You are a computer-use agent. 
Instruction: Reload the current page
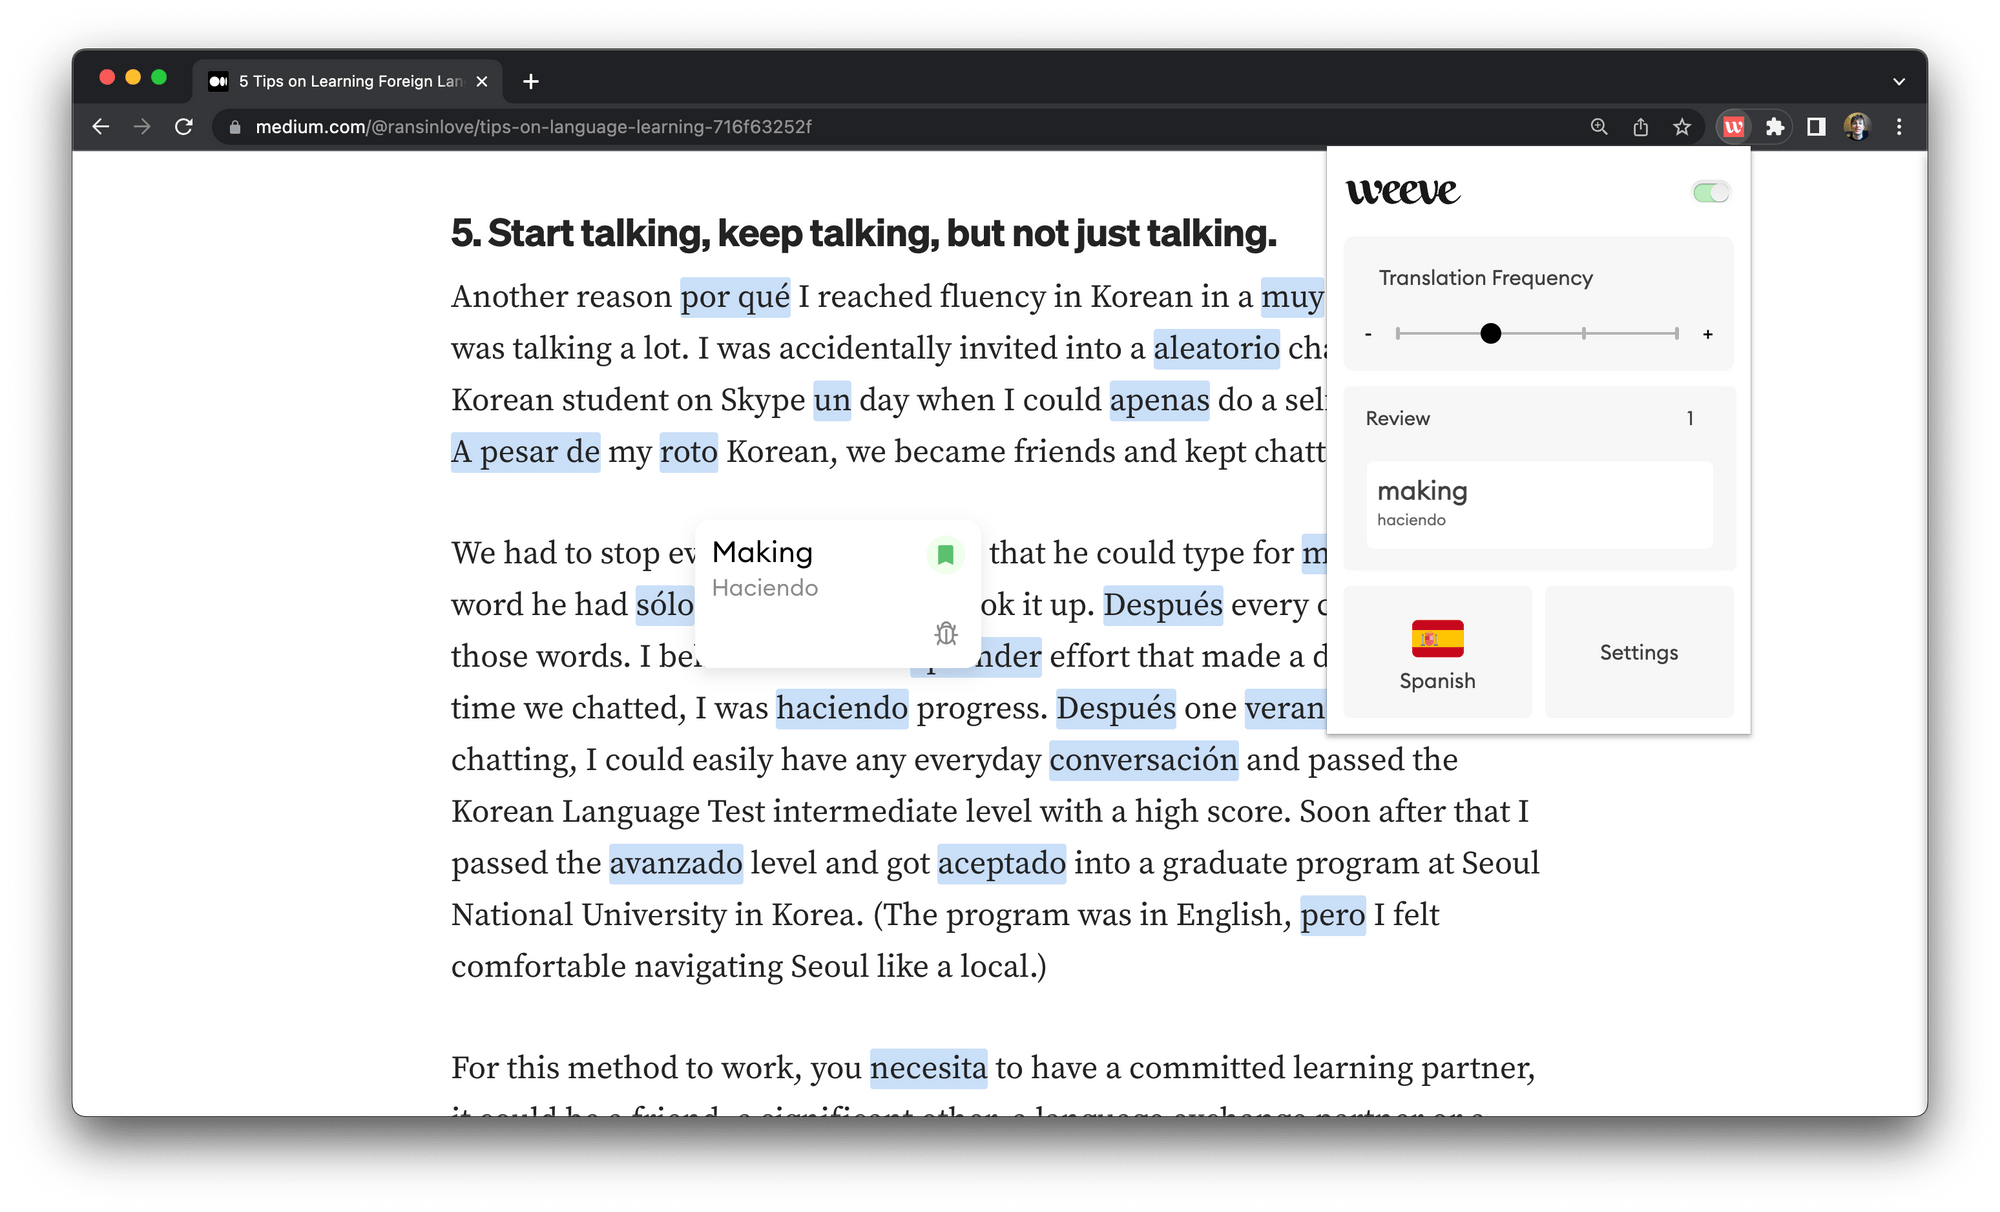185,126
